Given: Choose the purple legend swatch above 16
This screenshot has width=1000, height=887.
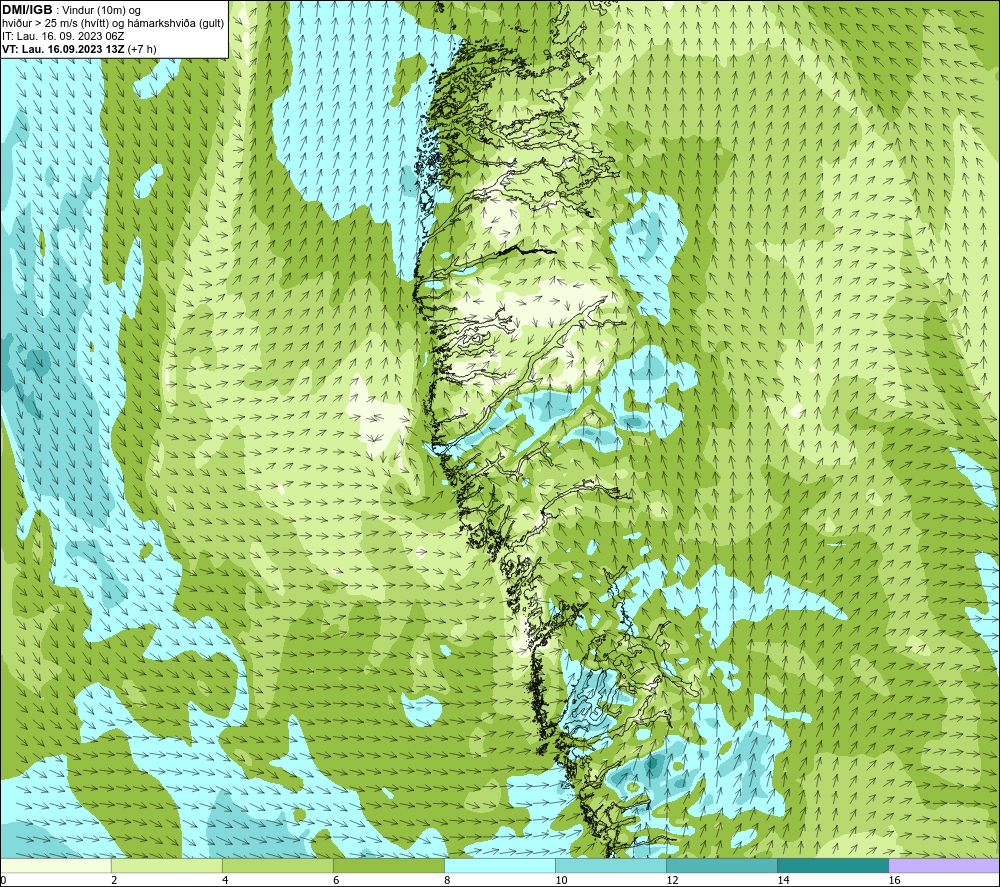Looking at the screenshot, I should [x=944, y=865].
